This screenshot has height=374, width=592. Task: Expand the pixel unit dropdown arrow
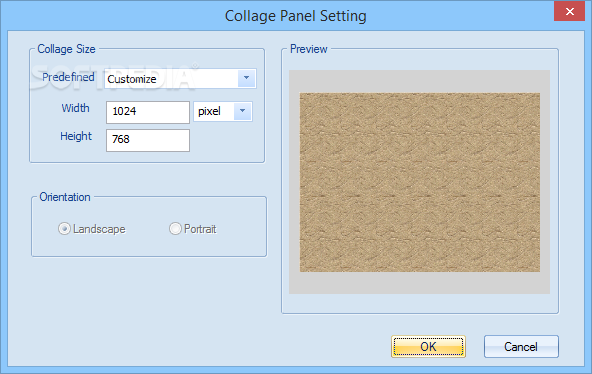[x=243, y=111]
